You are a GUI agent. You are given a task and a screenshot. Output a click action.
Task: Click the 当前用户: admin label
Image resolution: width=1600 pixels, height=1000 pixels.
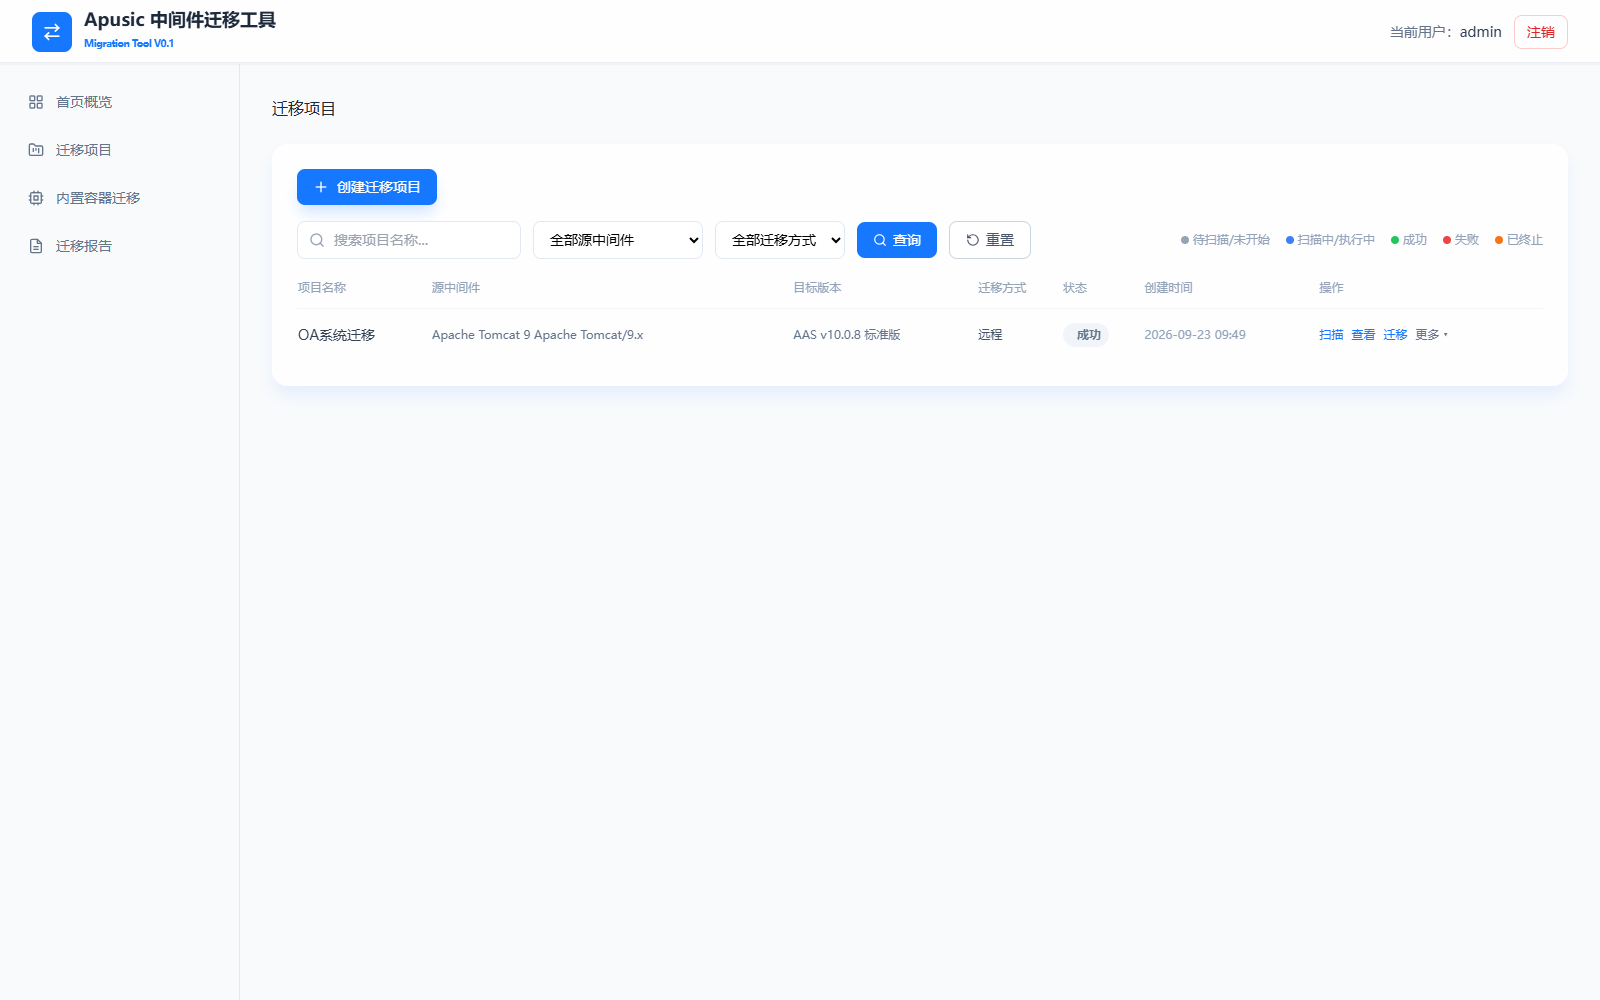point(1445,32)
